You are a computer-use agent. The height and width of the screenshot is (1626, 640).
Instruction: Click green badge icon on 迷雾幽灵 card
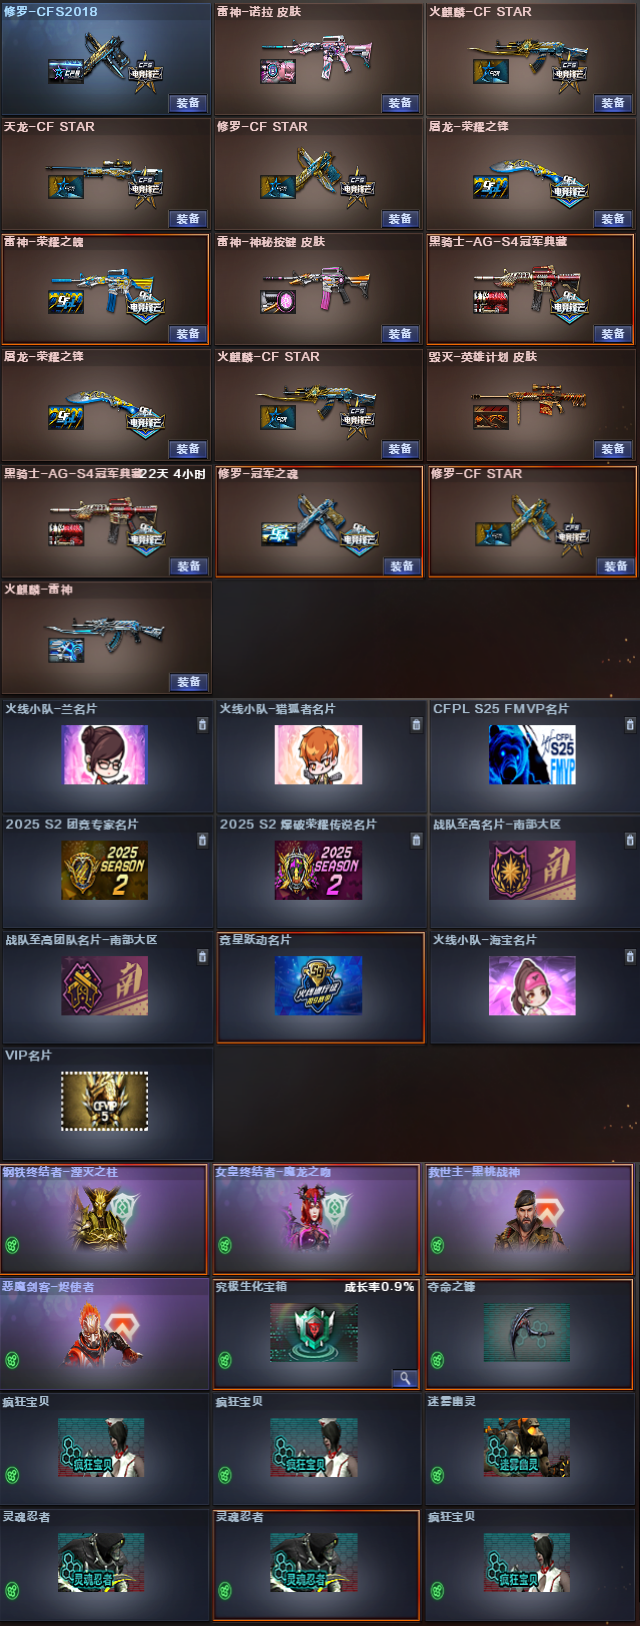click(438, 1475)
